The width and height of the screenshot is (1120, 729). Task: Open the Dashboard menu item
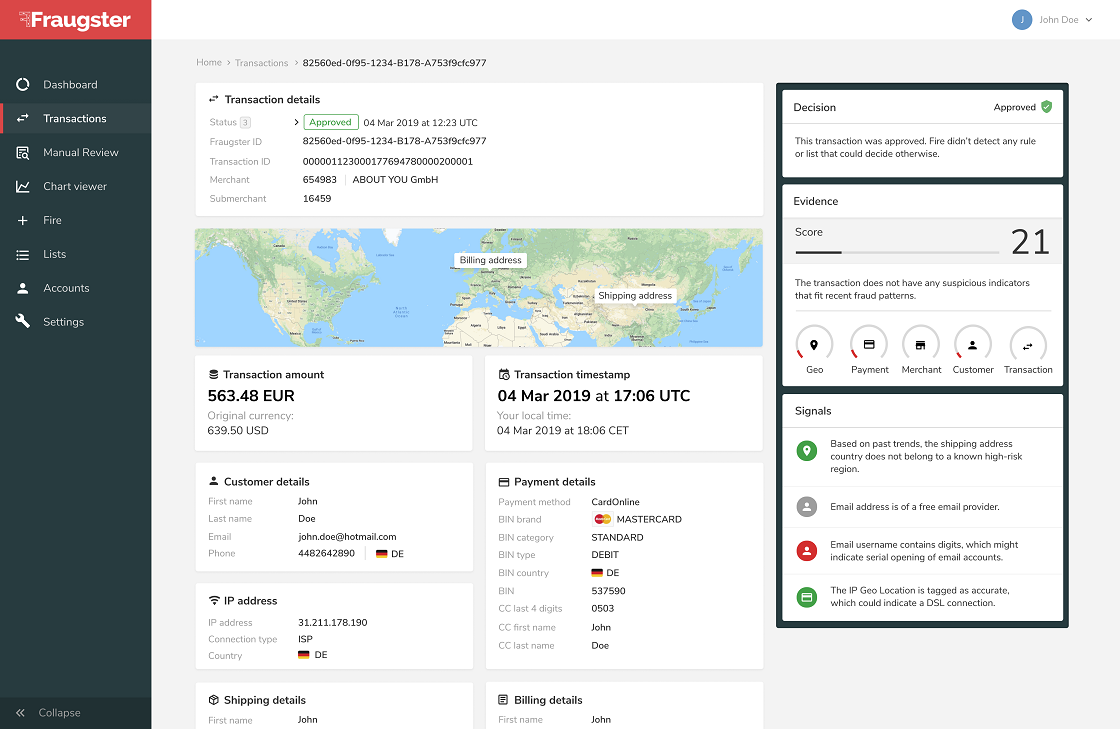(70, 85)
